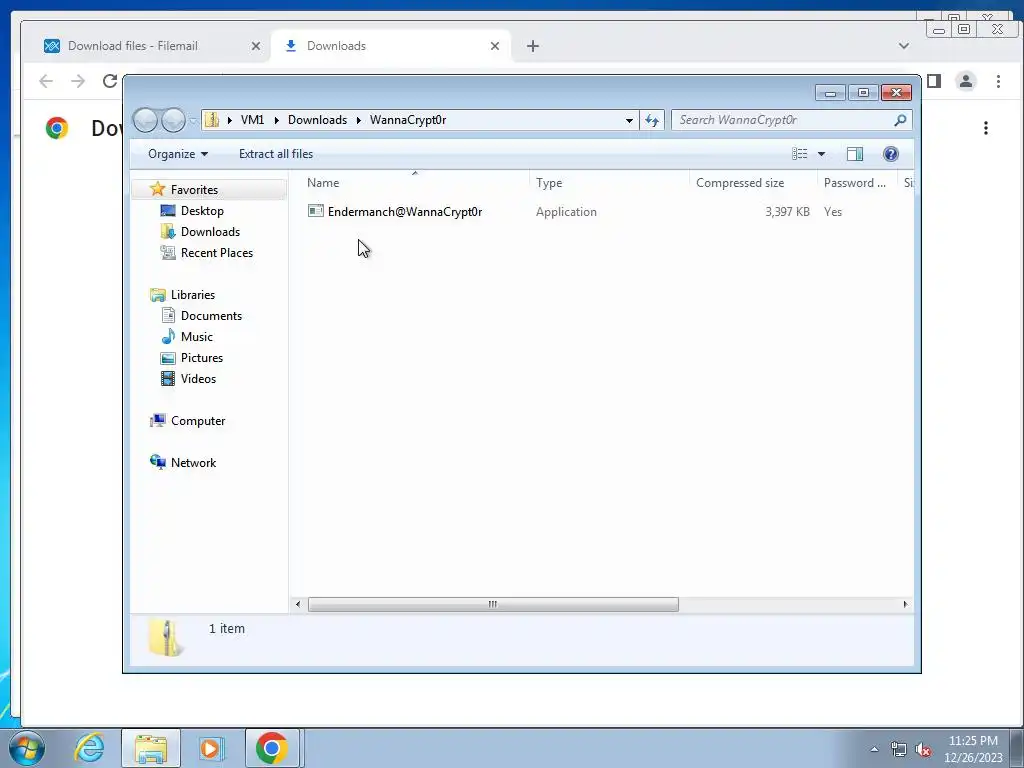The width and height of the screenshot is (1024, 768).
Task: Open Explorer help with the question mark icon
Action: [890, 154]
